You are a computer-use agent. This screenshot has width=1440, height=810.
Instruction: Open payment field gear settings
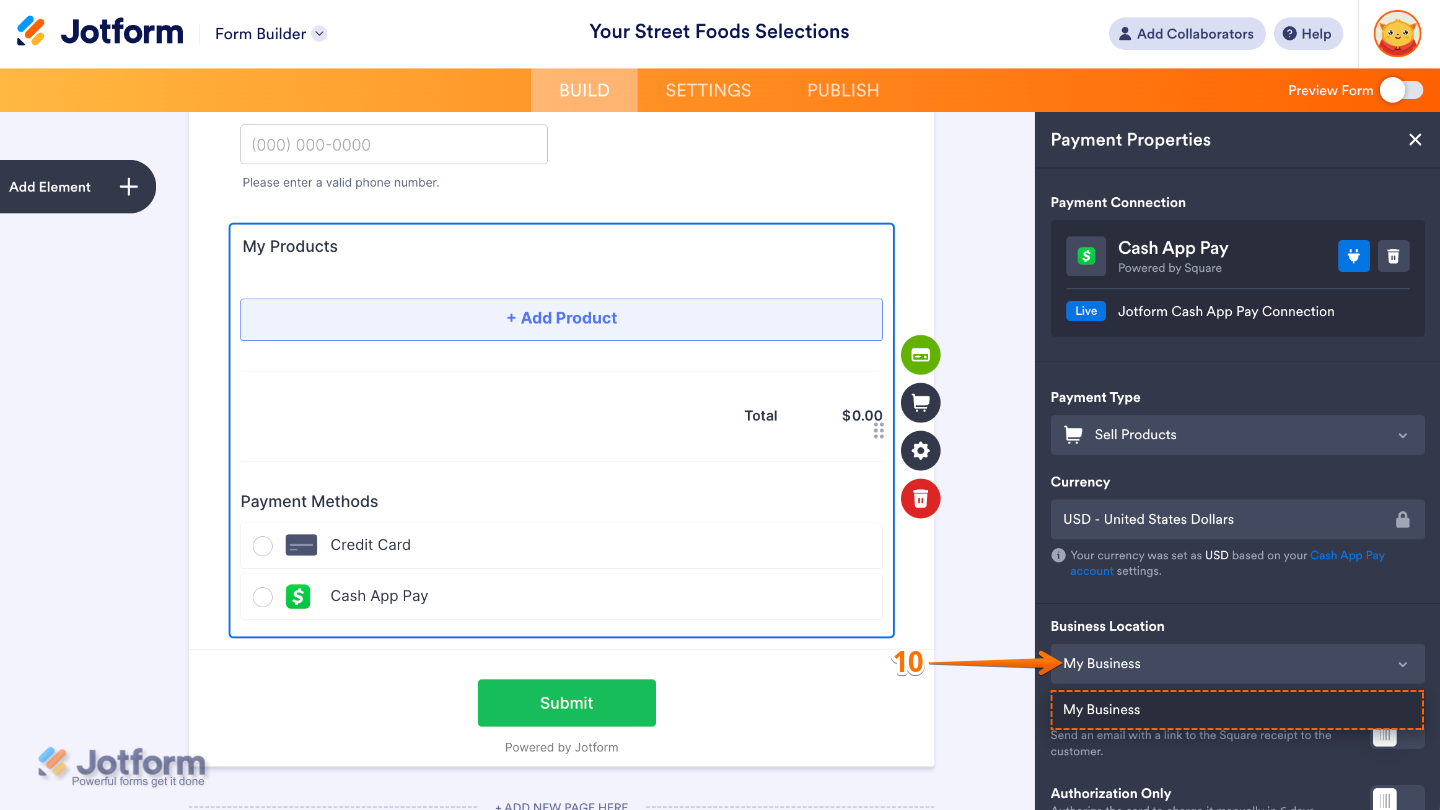pos(920,451)
